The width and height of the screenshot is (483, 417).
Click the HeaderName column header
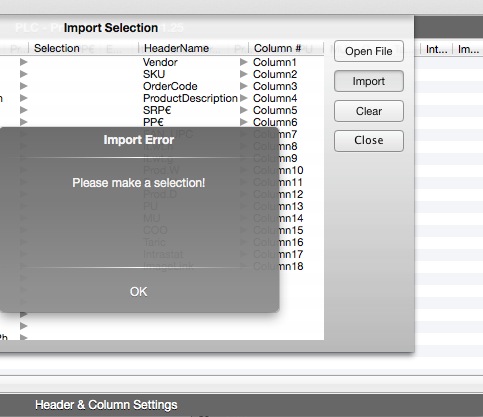pyautogui.click(x=176, y=48)
